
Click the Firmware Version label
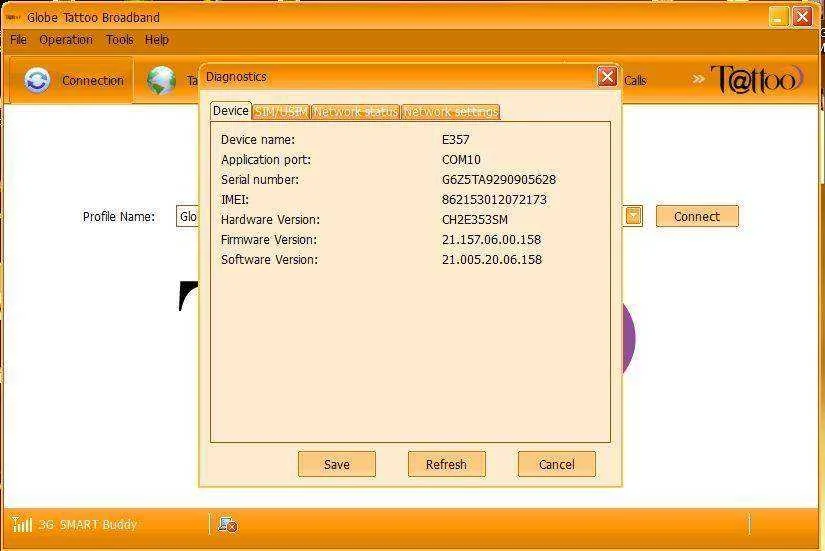(x=269, y=239)
